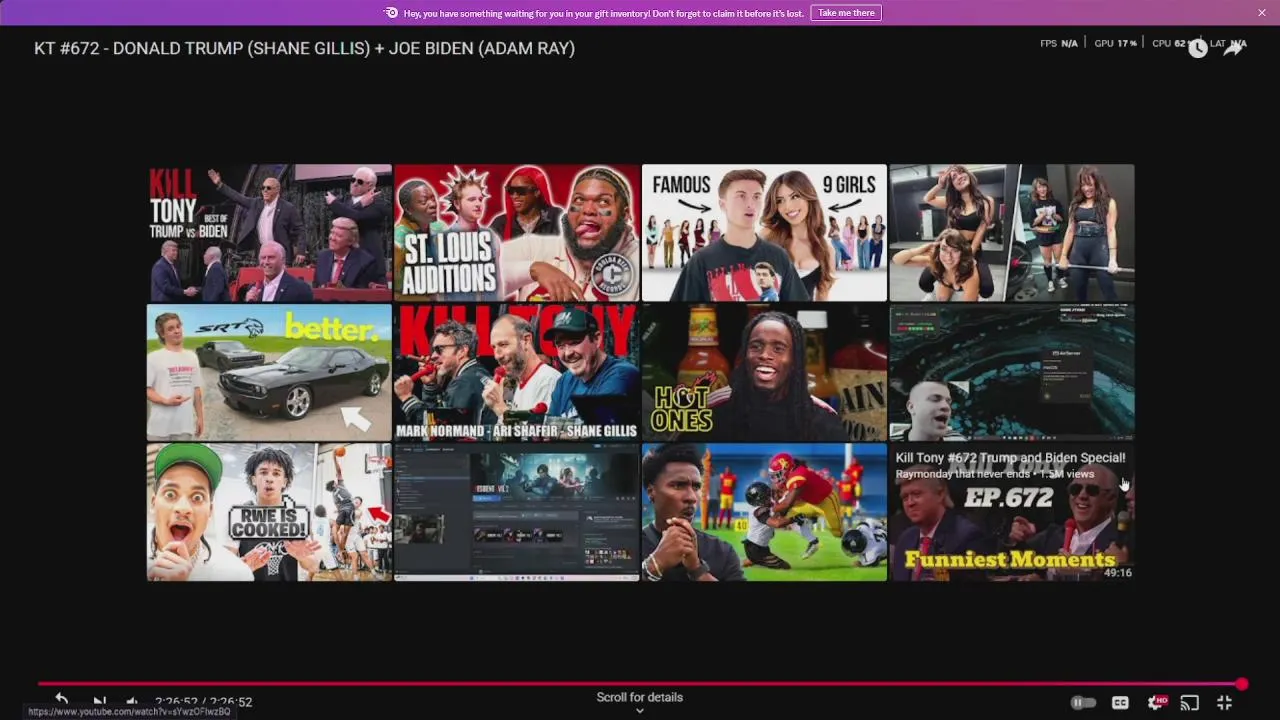Dismiss the gift inventory banner
Image resolution: width=1280 pixels, height=720 pixels.
pyautogui.click(x=1262, y=13)
